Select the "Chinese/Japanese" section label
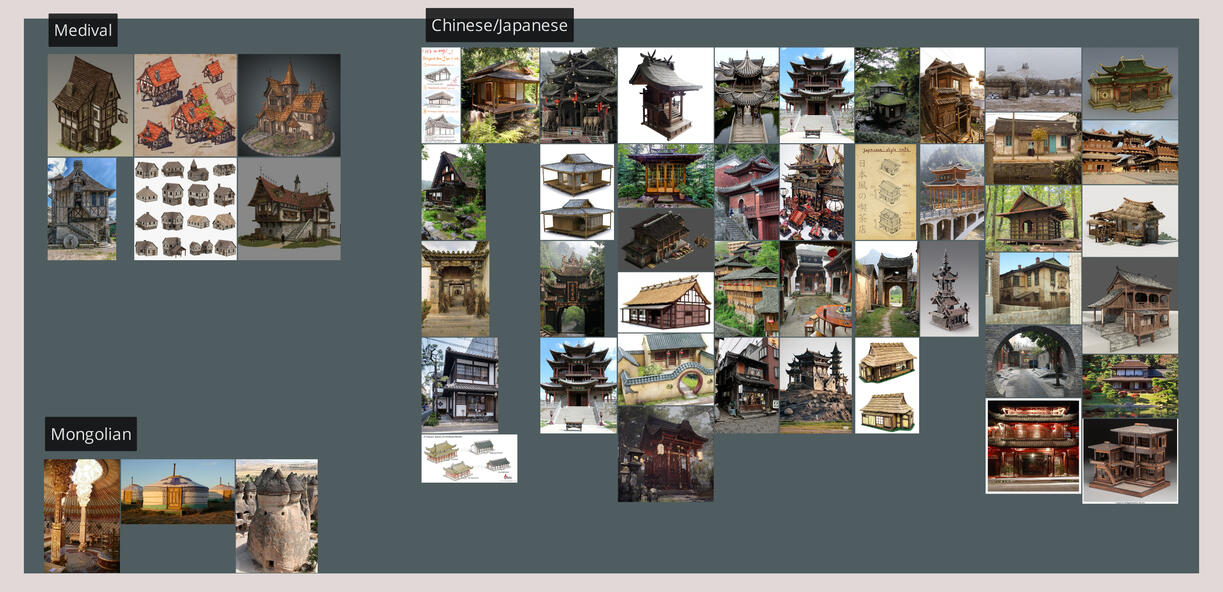The image size is (1223, 592). (499, 26)
